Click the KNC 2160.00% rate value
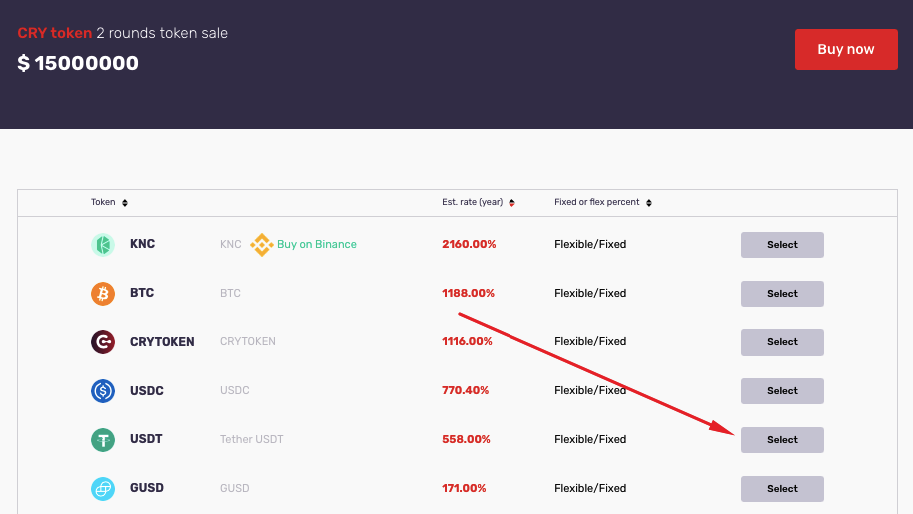The width and height of the screenshot is (913, 514). pyautogui.click(x=469, y=244)
